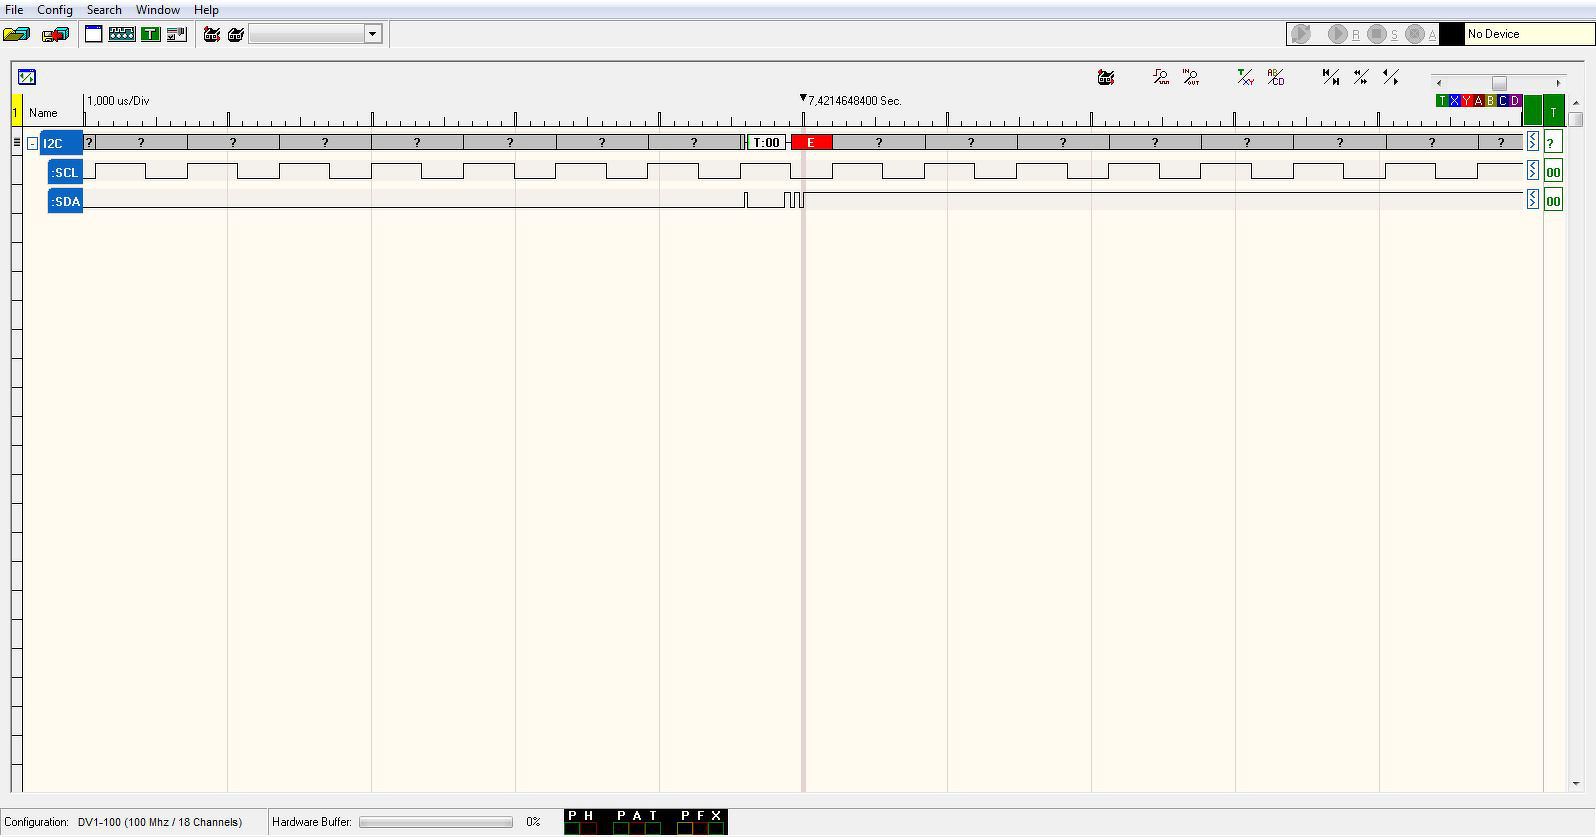1596x837 pixels.
Task: Select the red Y marker swatch
Action: coord(1467,101)
